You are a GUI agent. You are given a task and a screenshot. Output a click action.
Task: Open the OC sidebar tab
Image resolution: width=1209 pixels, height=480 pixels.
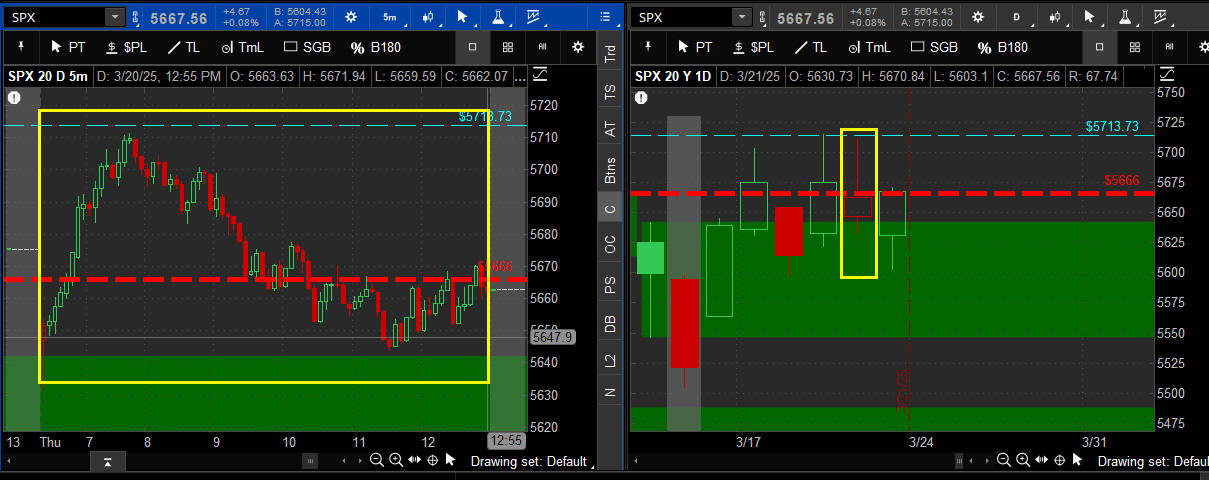point(610,245)
